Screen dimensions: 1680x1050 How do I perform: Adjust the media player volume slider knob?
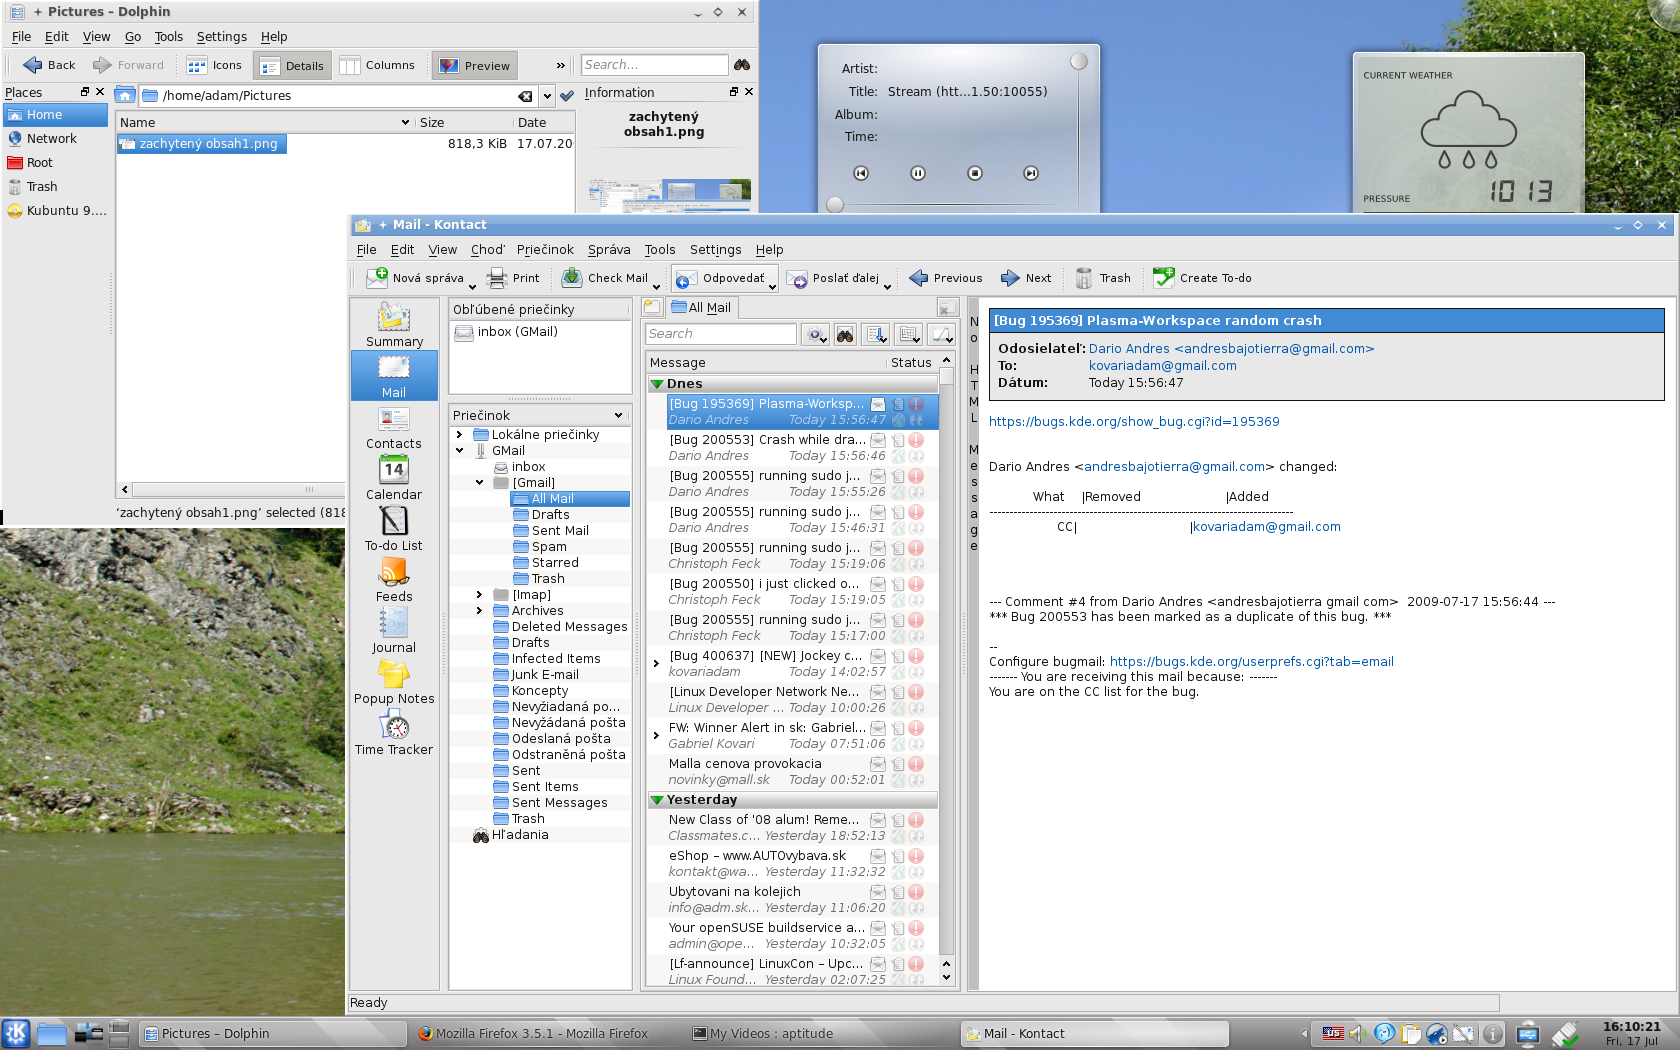click(x=1079, y=61)
